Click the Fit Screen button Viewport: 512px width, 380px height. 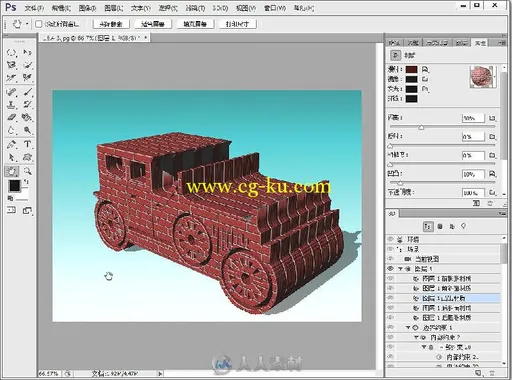click(153, 24)
